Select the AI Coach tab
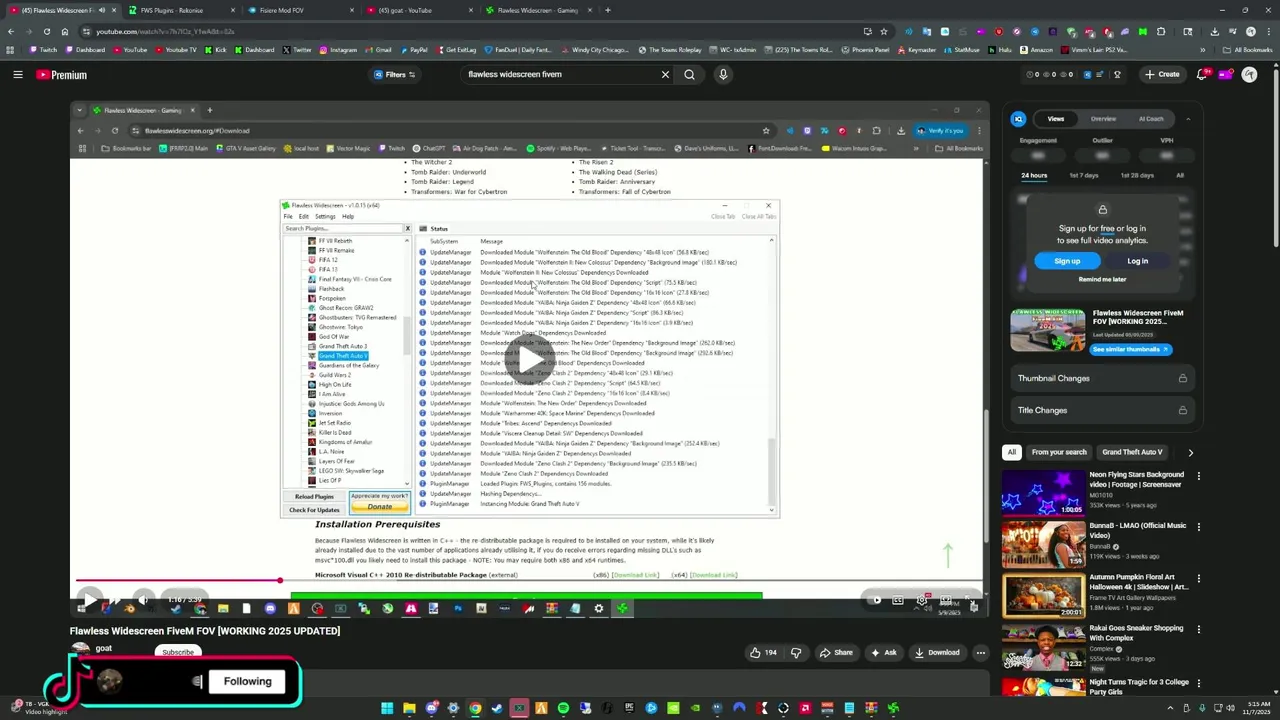Image resolution: width=1280 pixels, height=720 pixels. pos(1151,119)
